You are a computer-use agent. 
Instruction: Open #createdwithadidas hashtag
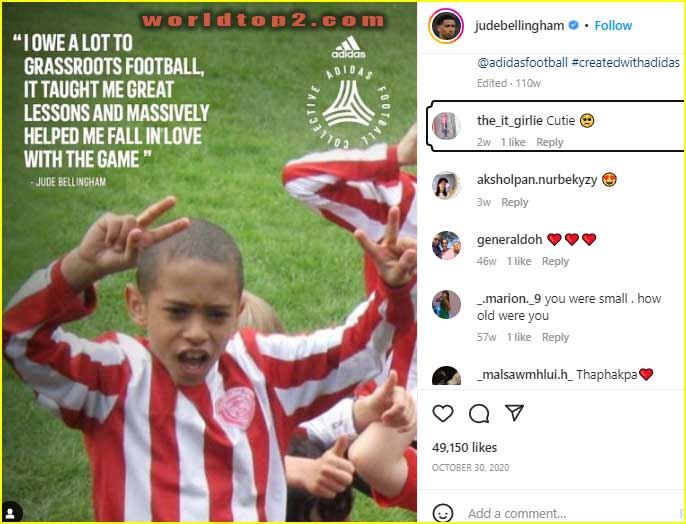click(x=626, y=63)
